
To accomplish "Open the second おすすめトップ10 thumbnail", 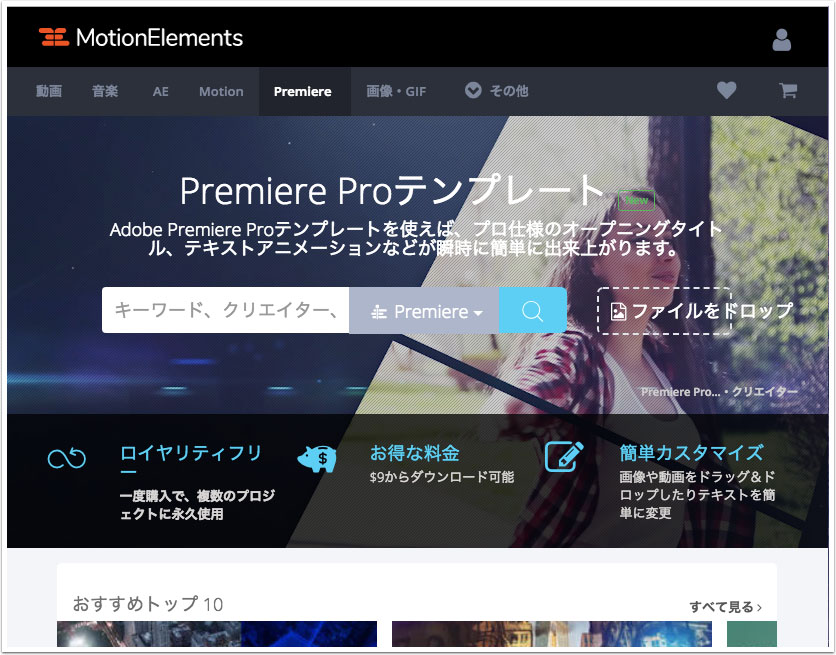I will [x=552, y=634].
